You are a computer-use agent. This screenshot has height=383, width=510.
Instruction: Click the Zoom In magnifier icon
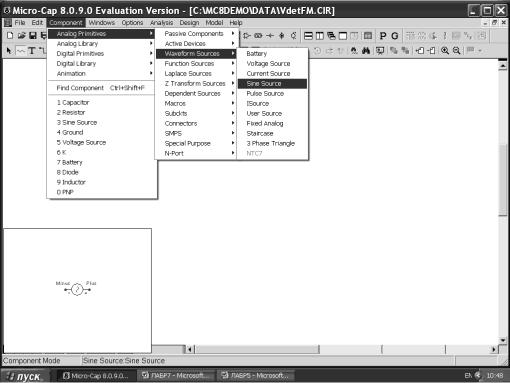point(445,51)
